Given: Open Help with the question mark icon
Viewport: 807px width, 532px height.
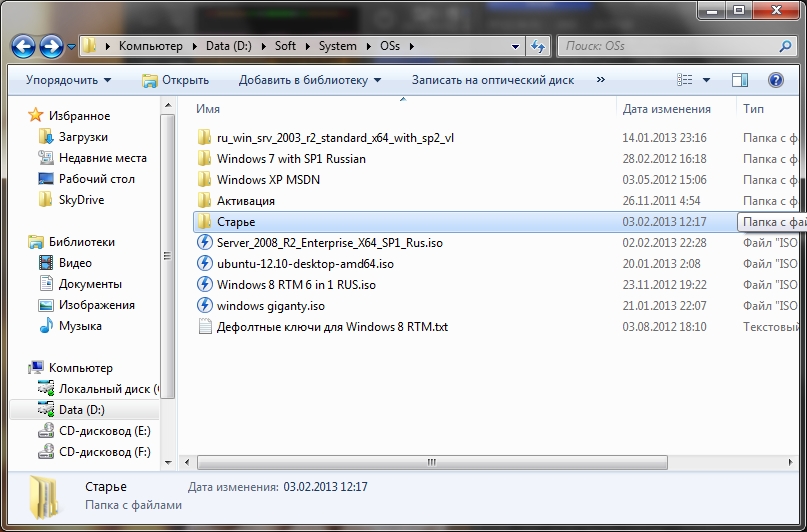Looking at the screenshot, I should coord(776,80).
